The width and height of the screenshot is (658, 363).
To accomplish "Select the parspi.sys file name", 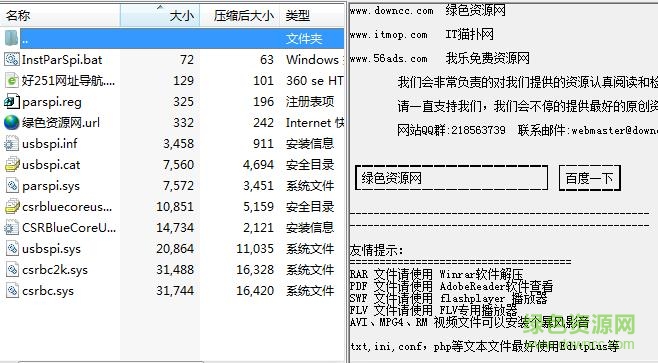I will [51, 185].
